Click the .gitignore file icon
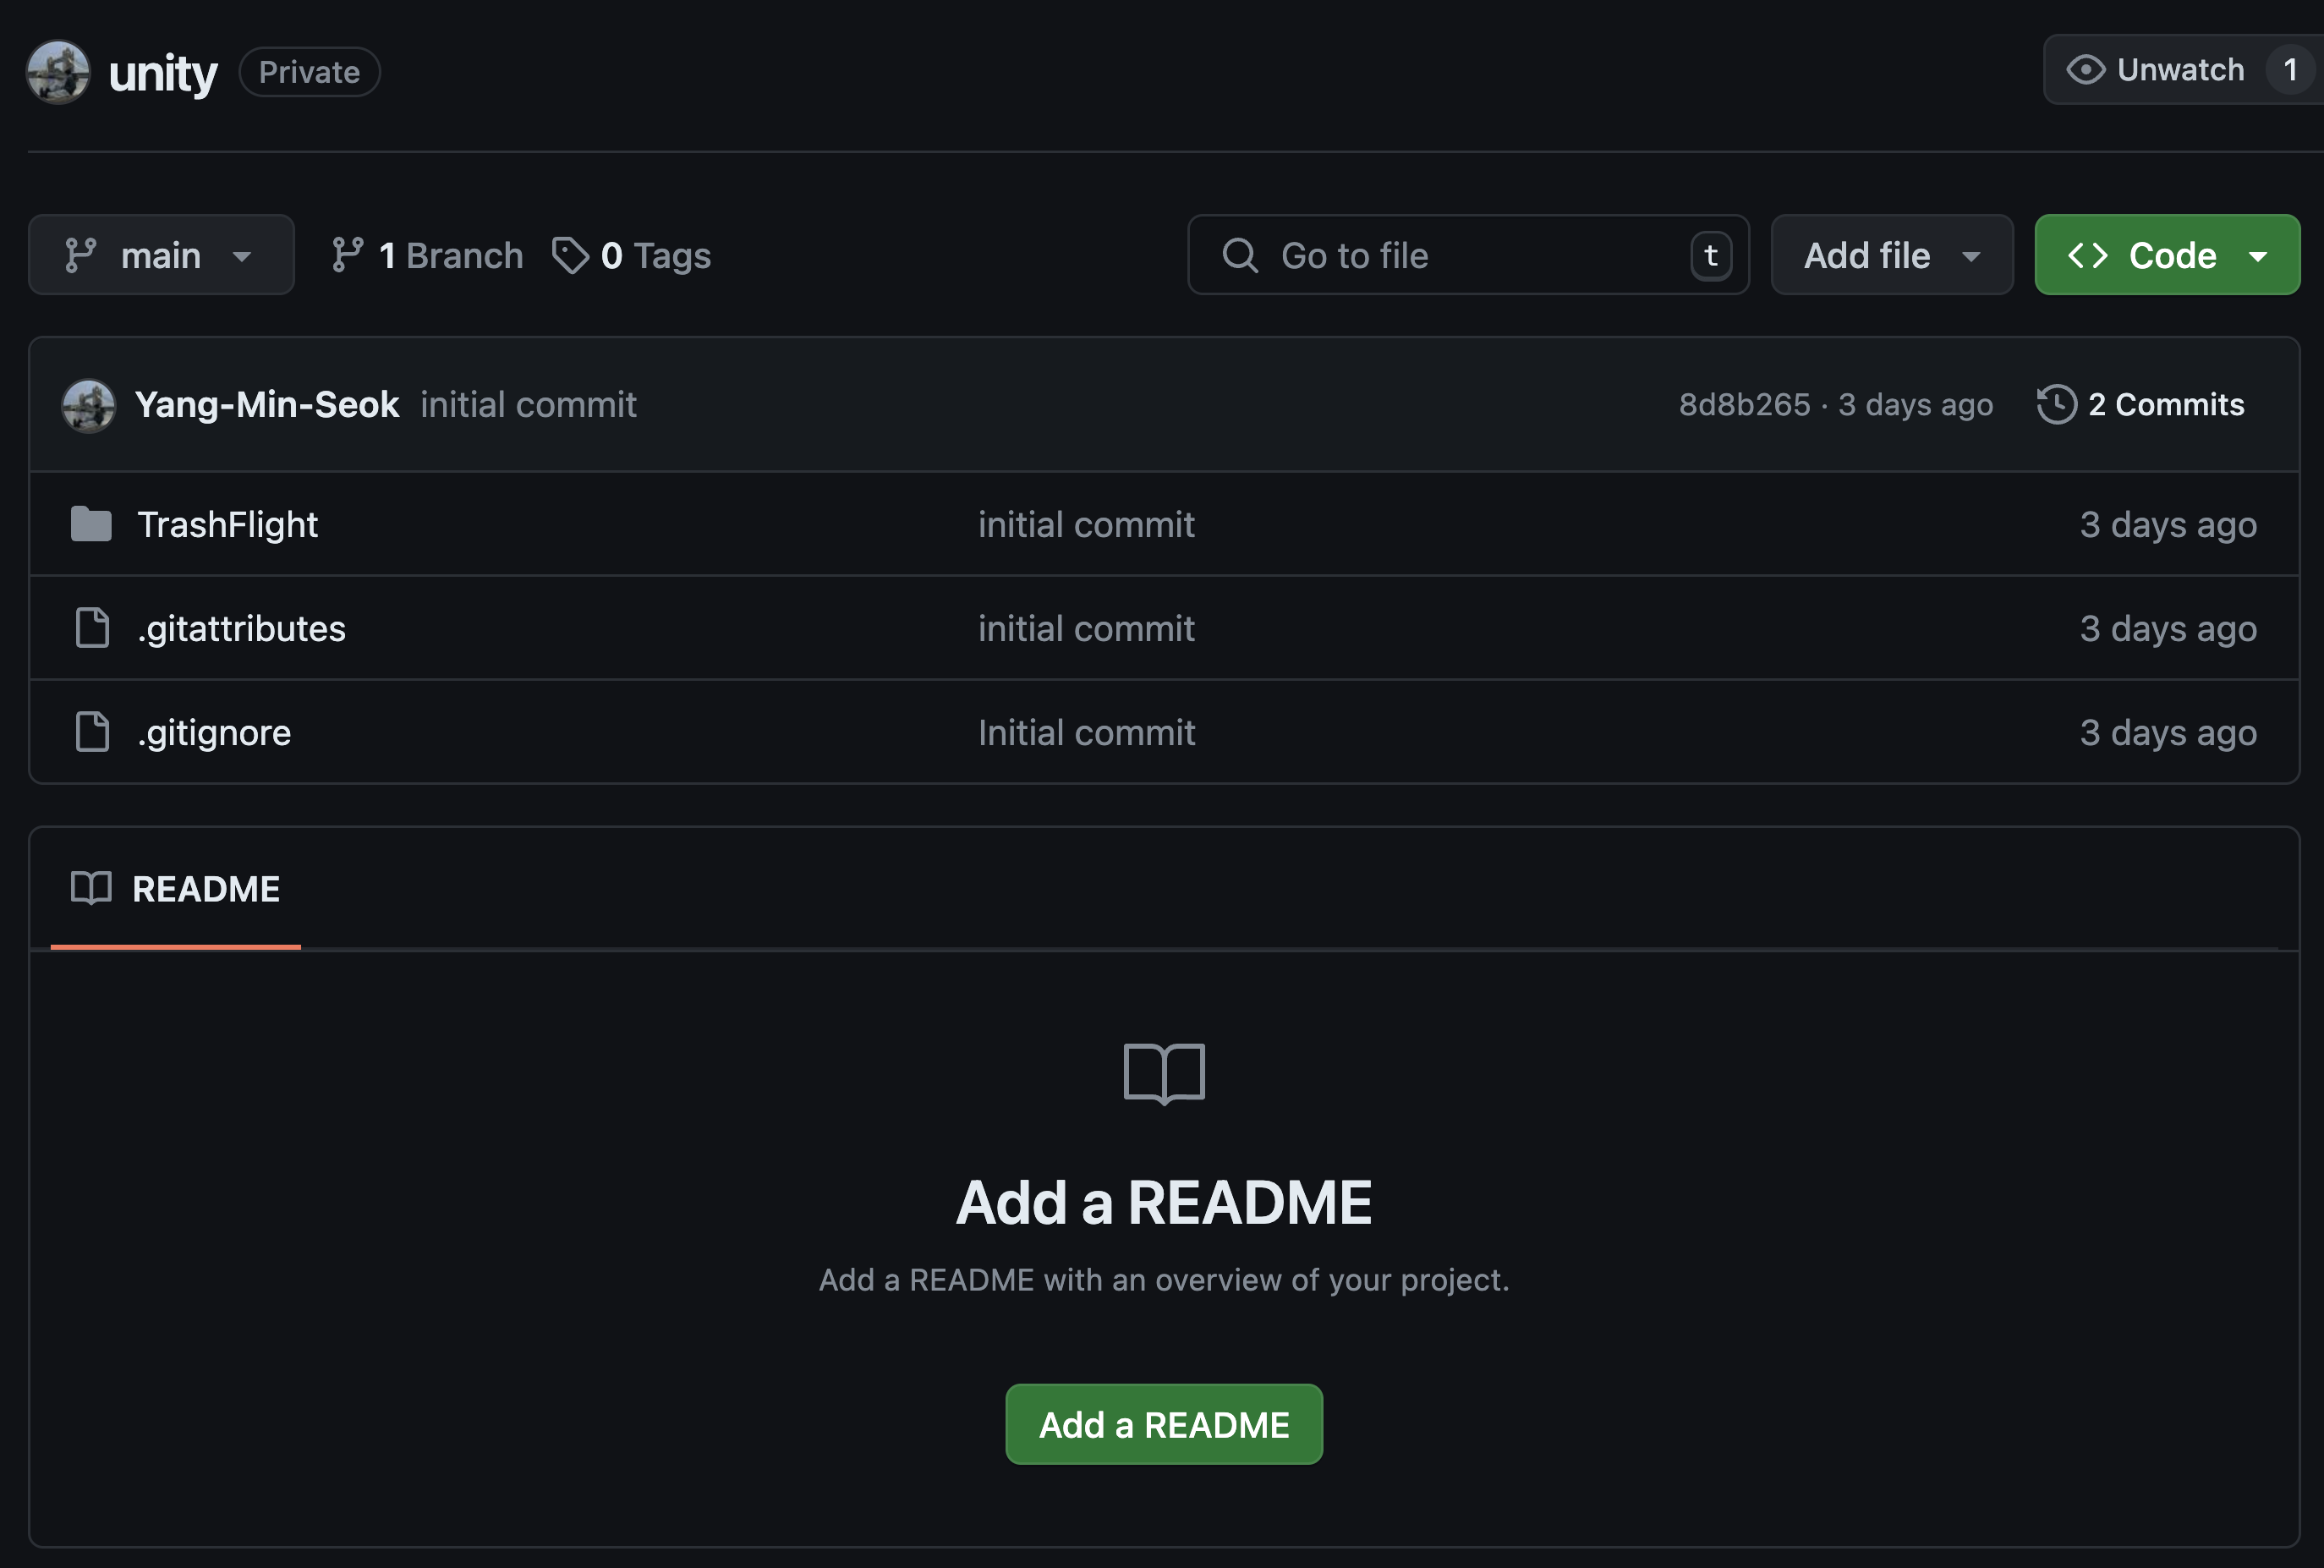 [x=92, y=732]
